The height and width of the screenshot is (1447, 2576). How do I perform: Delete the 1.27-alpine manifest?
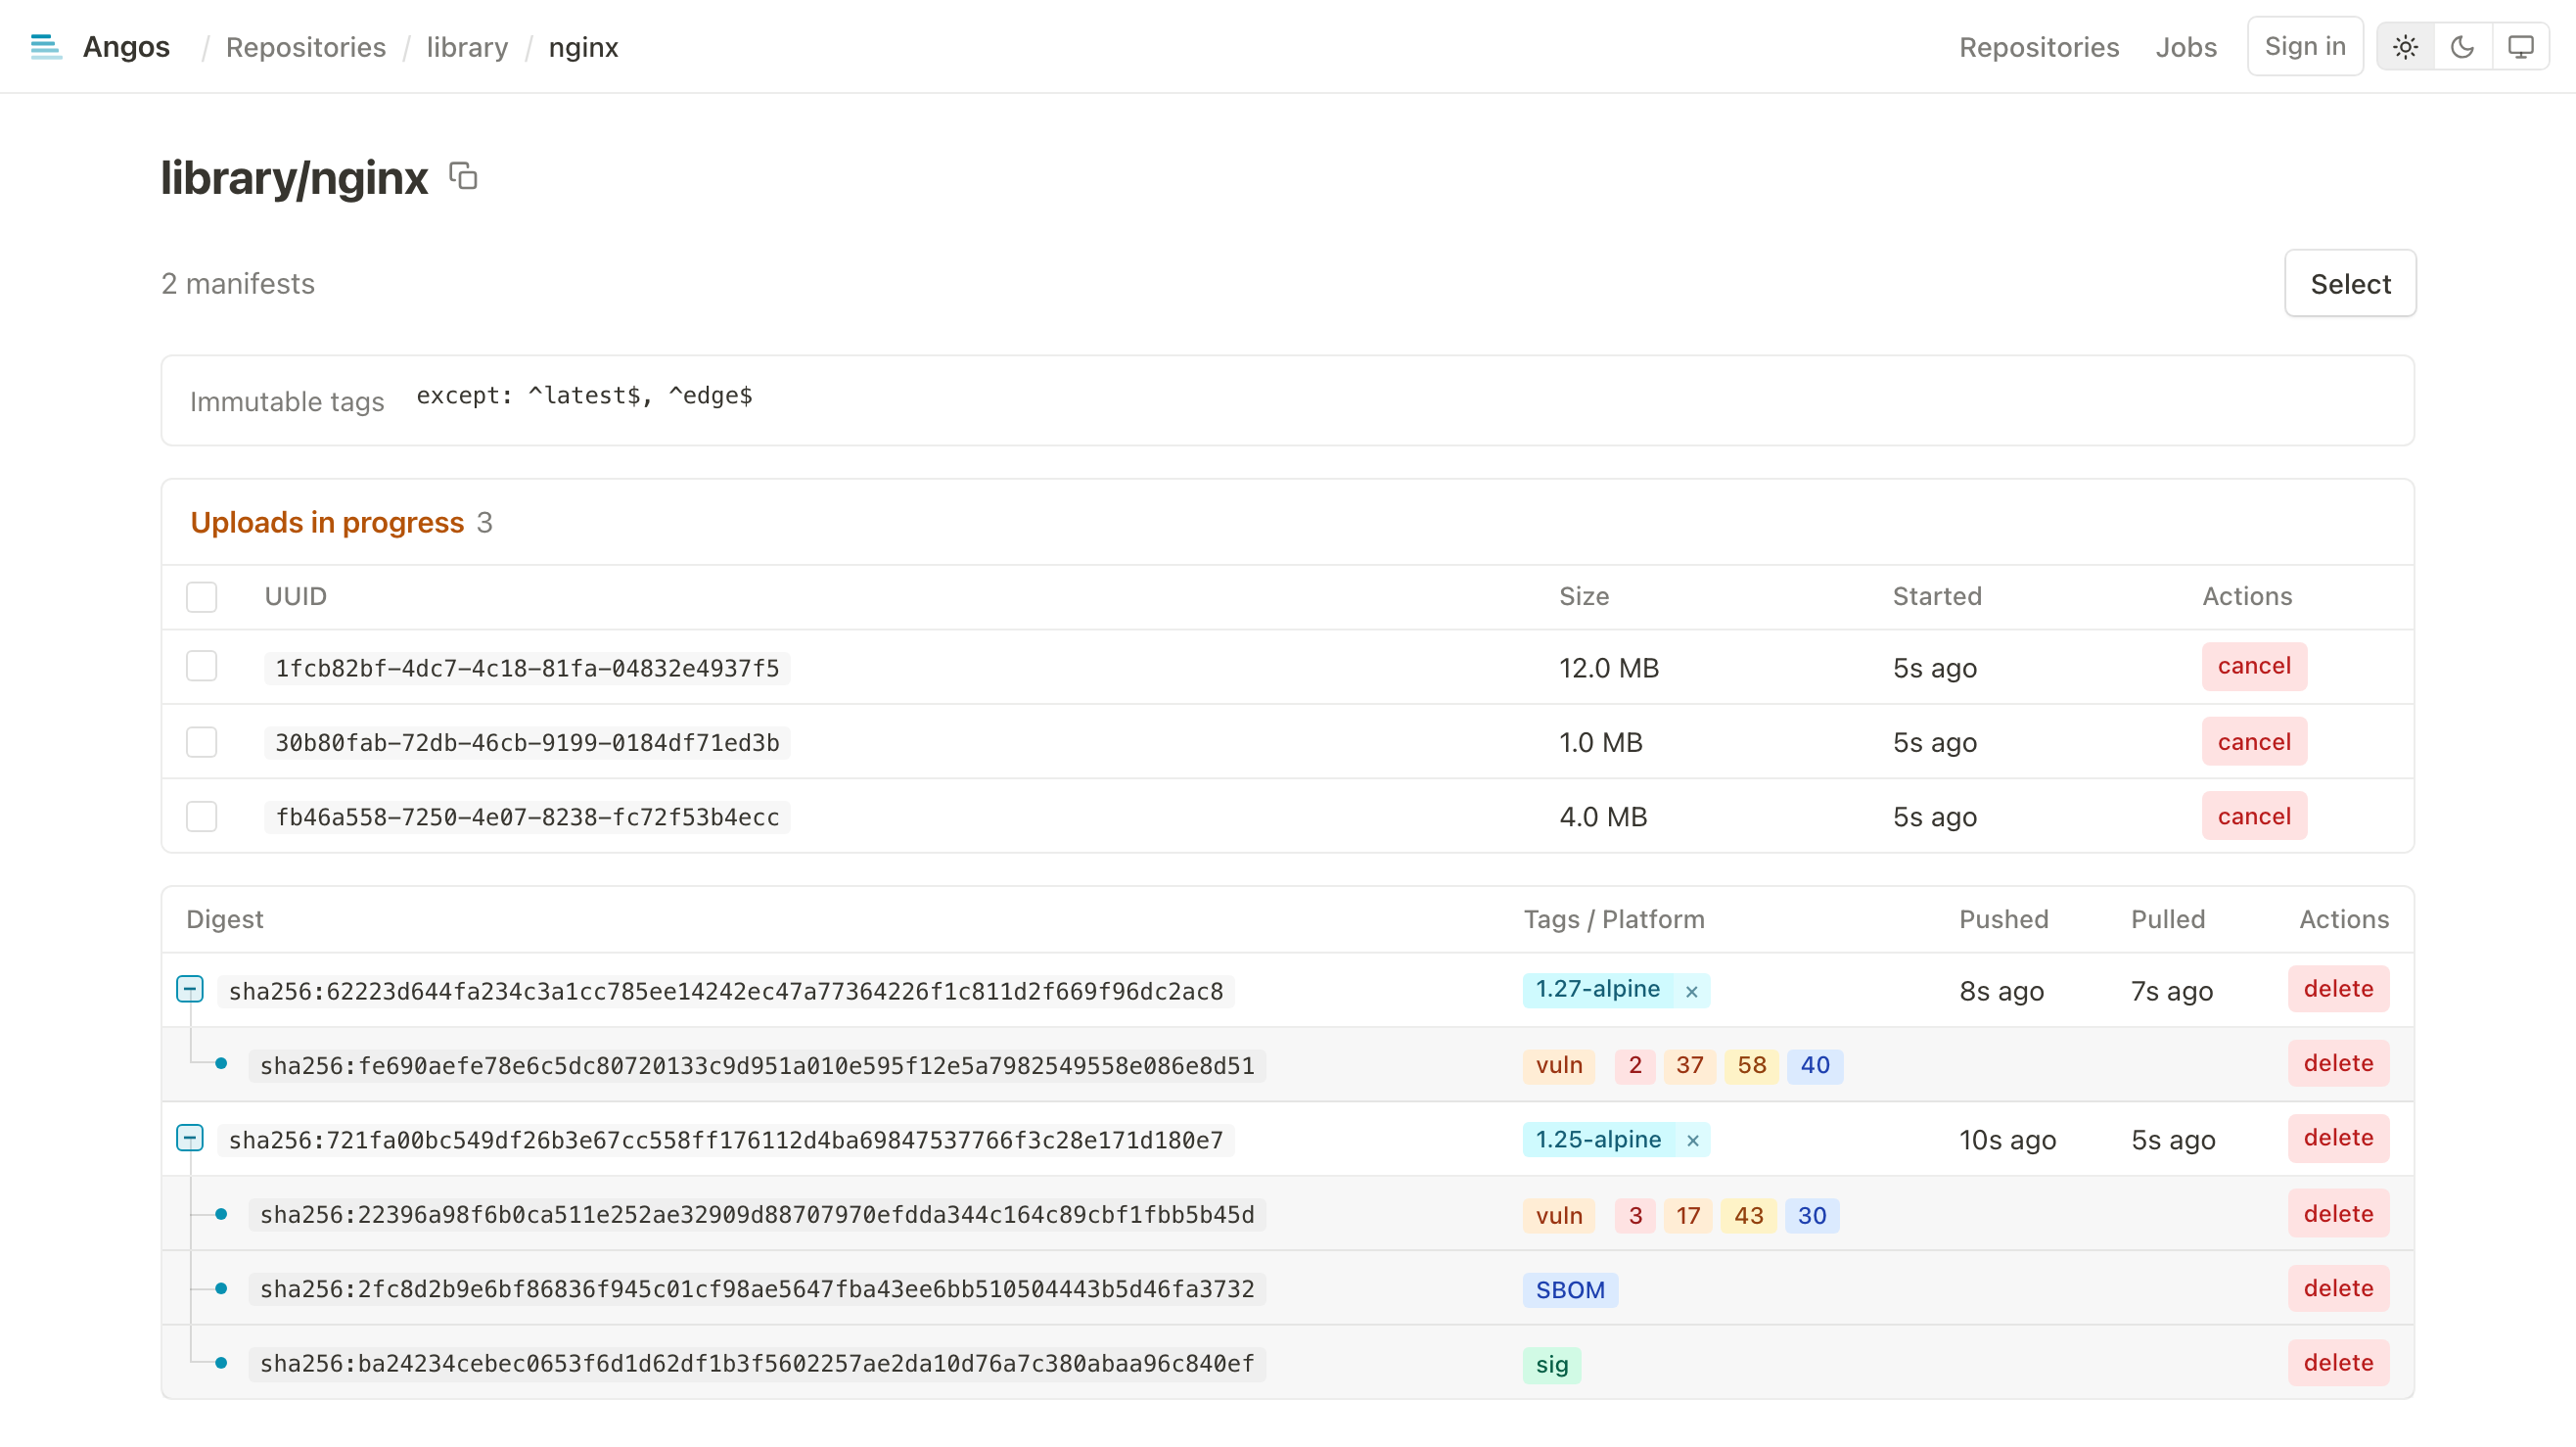2338,989
